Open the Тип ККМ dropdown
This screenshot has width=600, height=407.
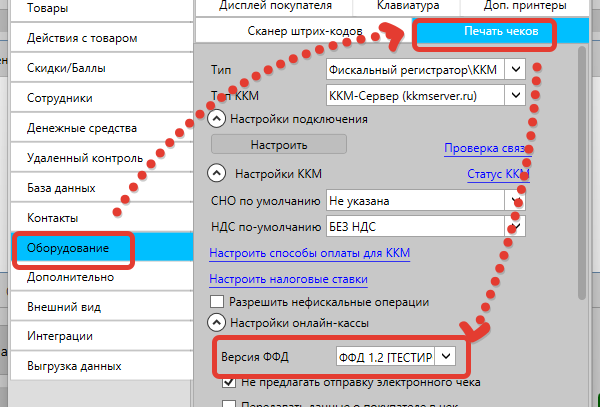pyautogui.click(x=515, y=95)
